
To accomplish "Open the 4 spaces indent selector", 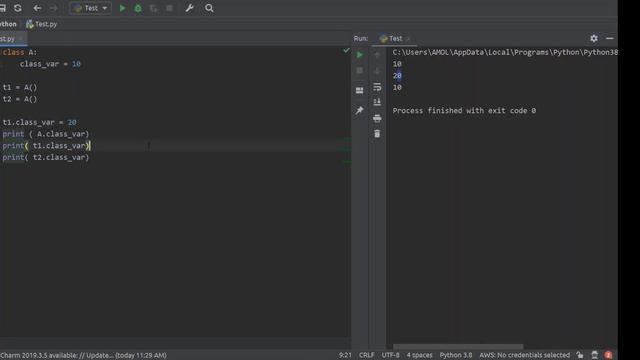I will pos(419,355).
